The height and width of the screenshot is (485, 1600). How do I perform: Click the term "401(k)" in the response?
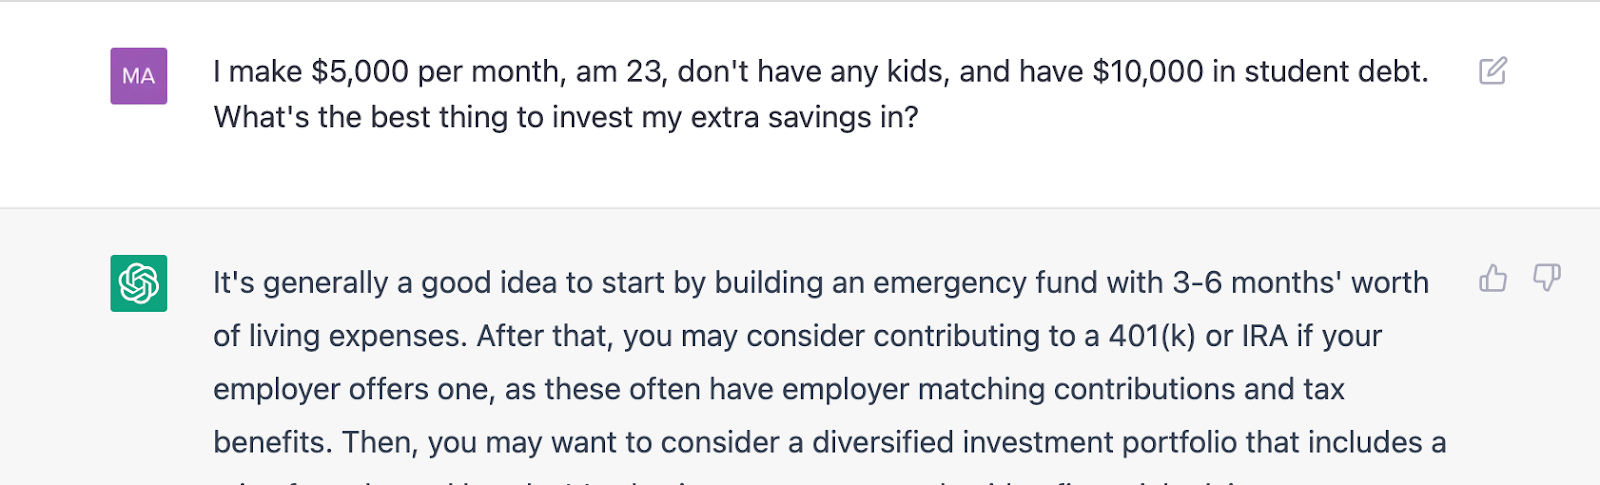tap(1152, 336)
